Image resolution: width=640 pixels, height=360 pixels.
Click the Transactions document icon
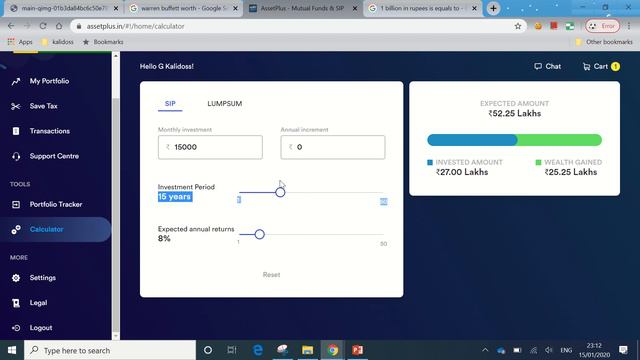tap(16, 131)
